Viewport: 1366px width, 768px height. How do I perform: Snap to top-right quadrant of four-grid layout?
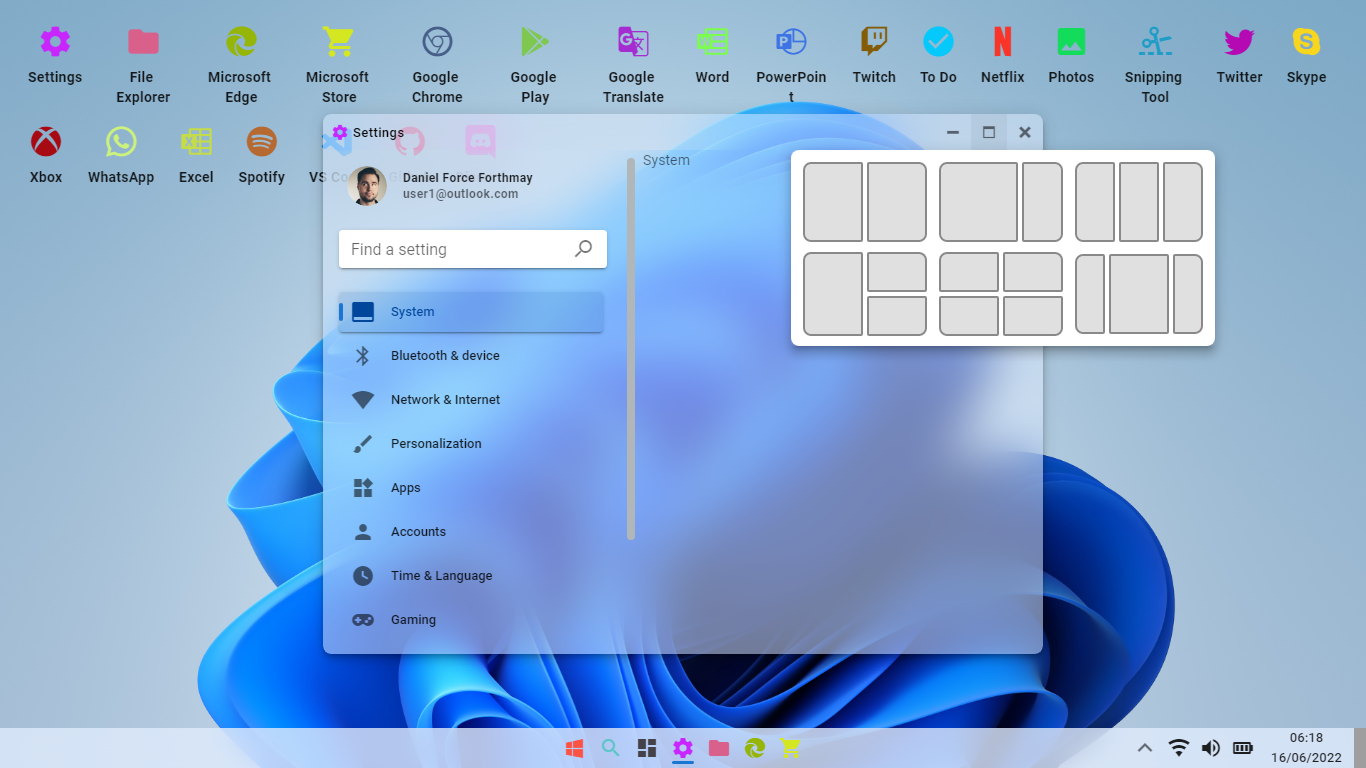[x=1033, y=272]
